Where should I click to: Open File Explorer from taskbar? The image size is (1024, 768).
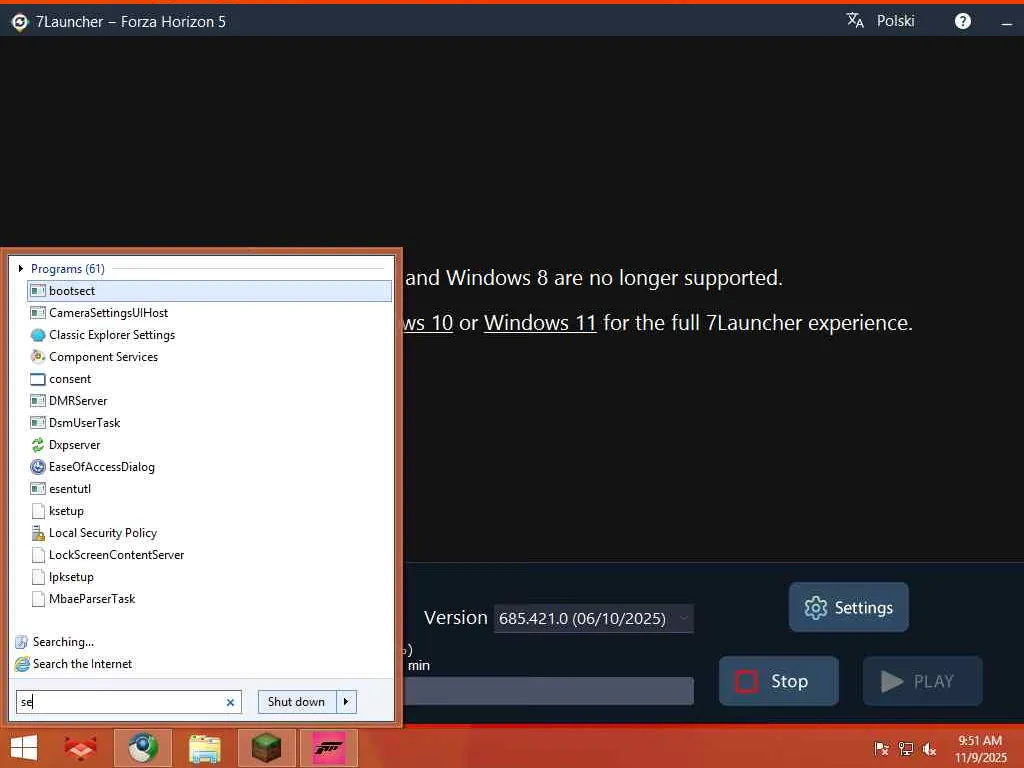(204, 748)
